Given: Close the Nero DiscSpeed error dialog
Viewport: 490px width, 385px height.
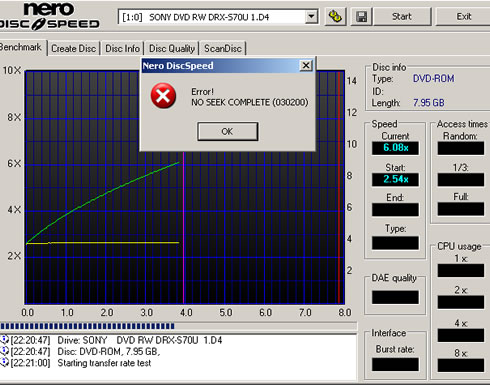Looking at the screenshot, I should 306,65.
